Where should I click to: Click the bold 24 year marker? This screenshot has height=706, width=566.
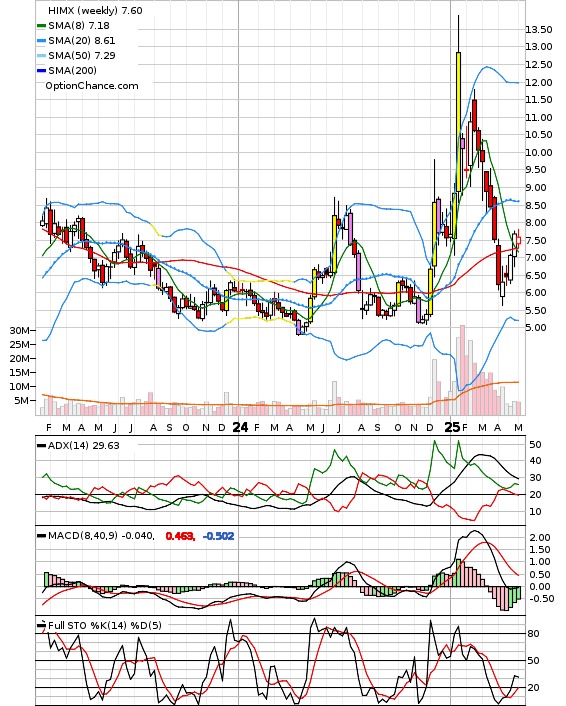(x=240, y=427)
